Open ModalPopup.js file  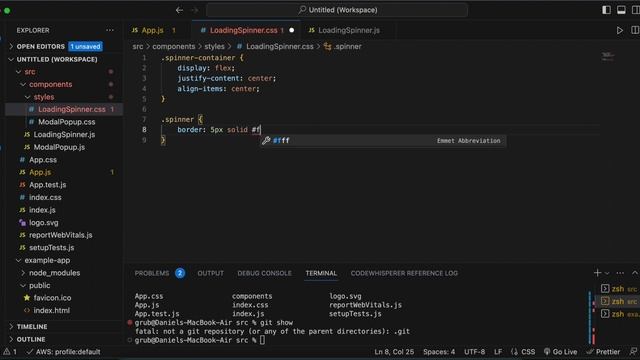pyautogui.click(x=59, y=147)
